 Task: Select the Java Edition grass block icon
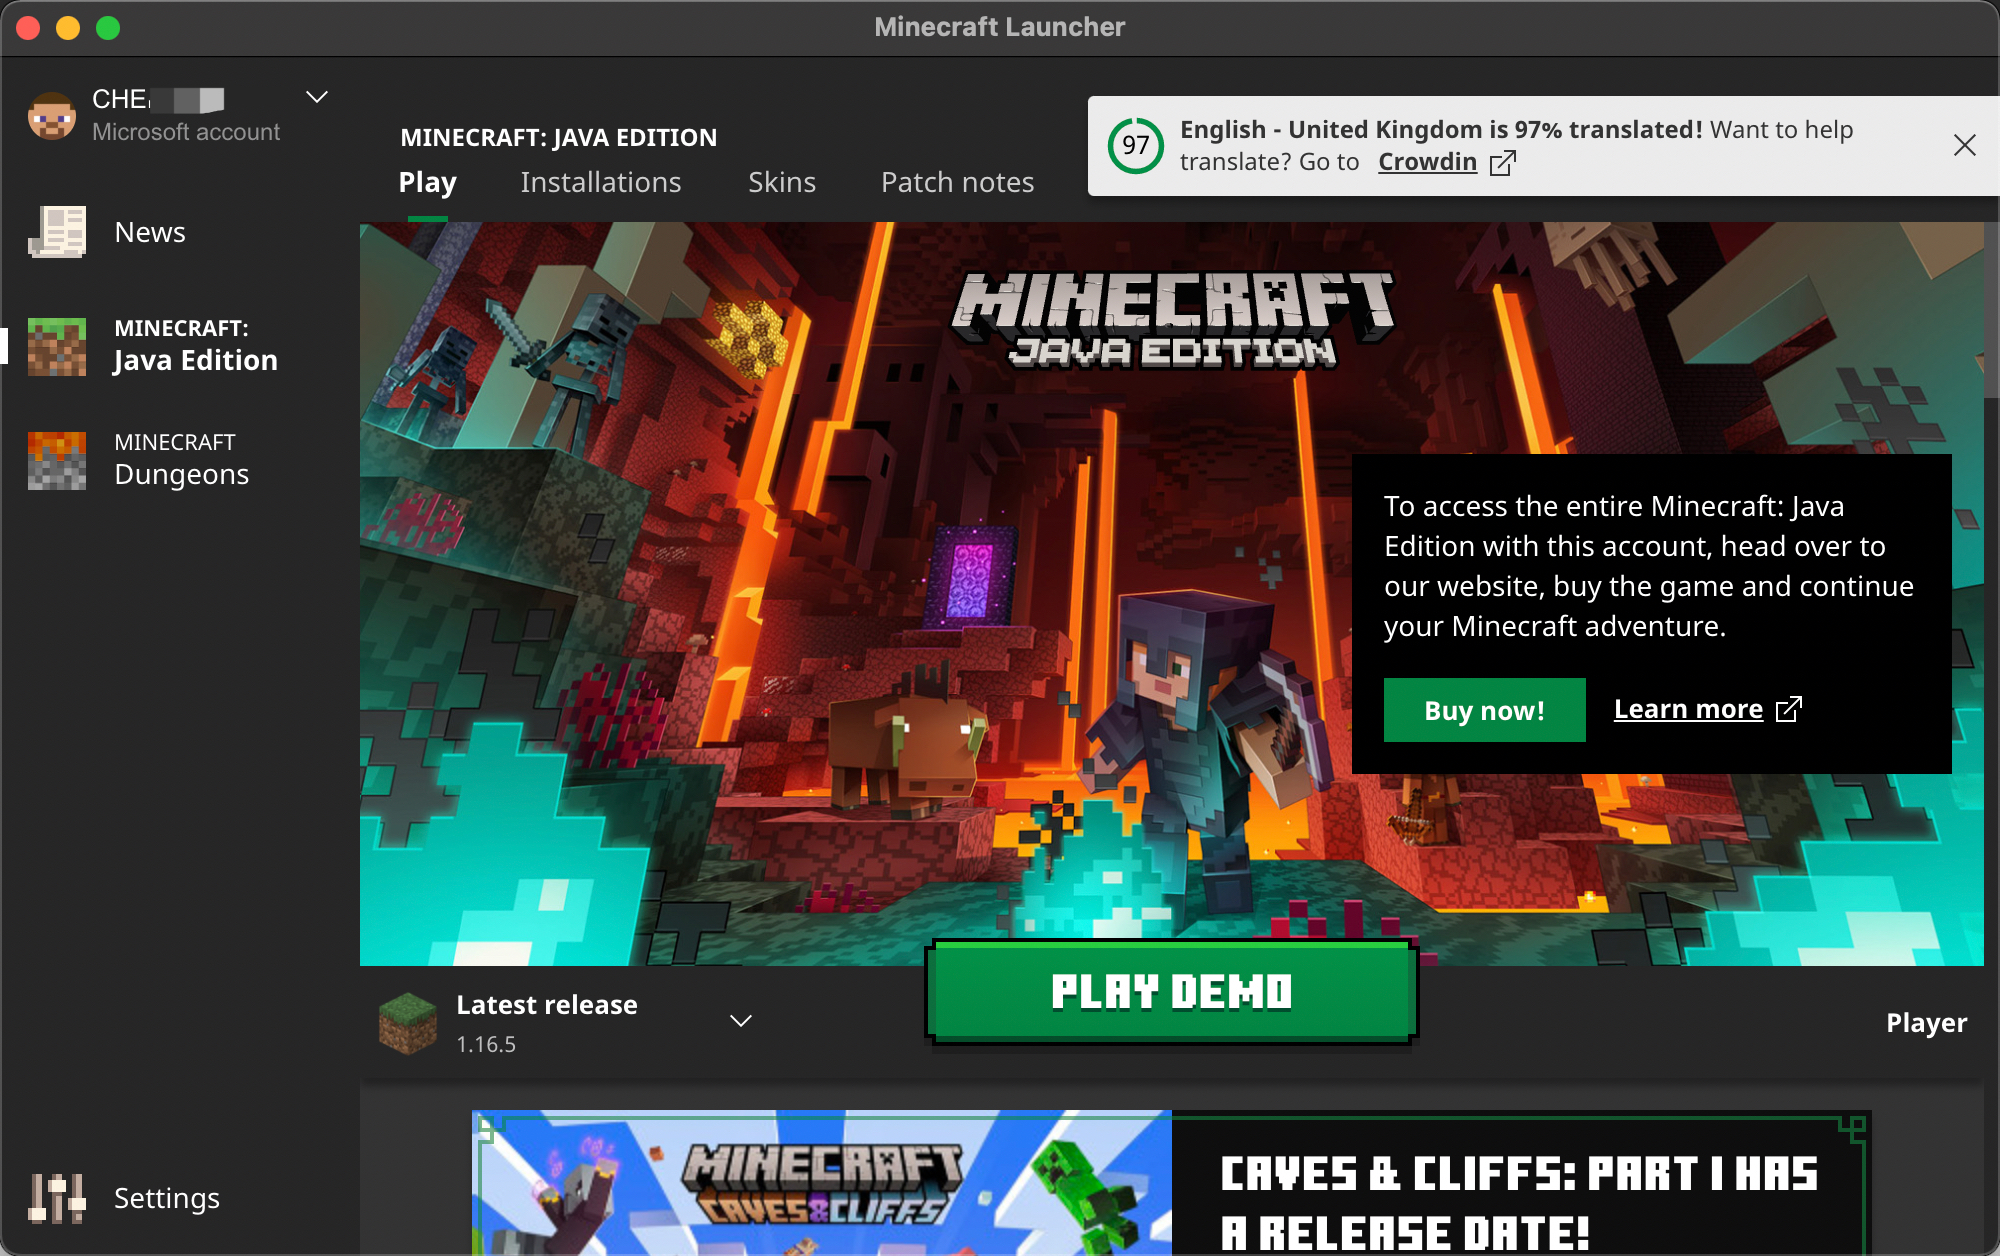pos(57,346)
